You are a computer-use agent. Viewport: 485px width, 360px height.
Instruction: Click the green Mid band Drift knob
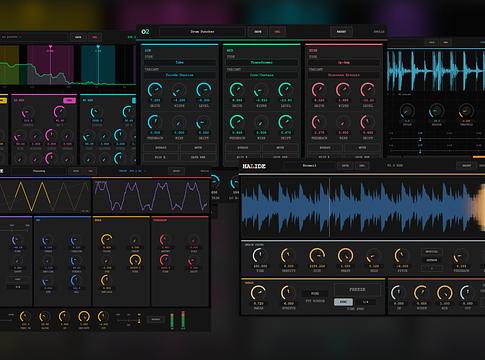(x=286, y=122)
